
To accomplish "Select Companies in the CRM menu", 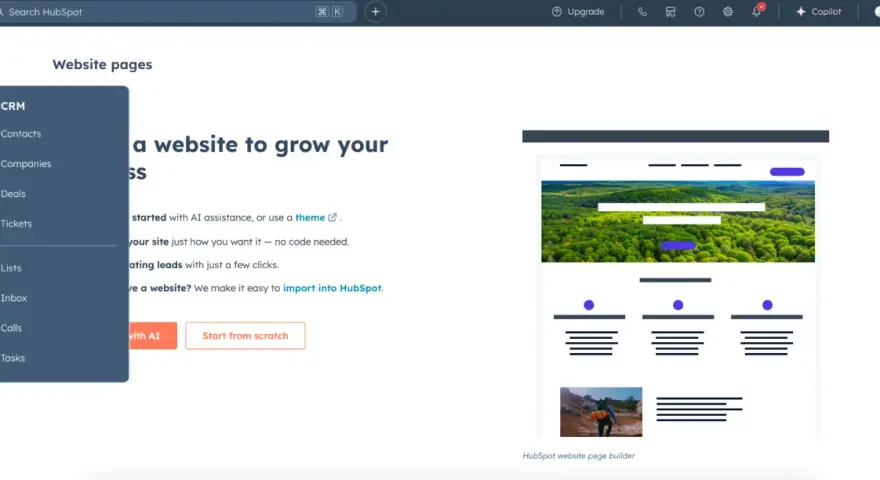I will (26, 164).
